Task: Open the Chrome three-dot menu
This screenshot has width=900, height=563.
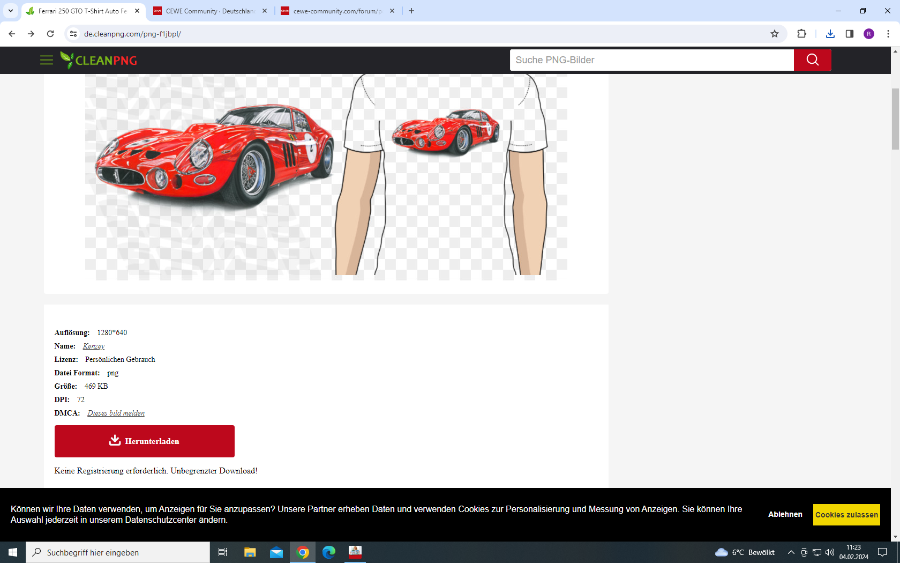Action: (x=888, y=33)
